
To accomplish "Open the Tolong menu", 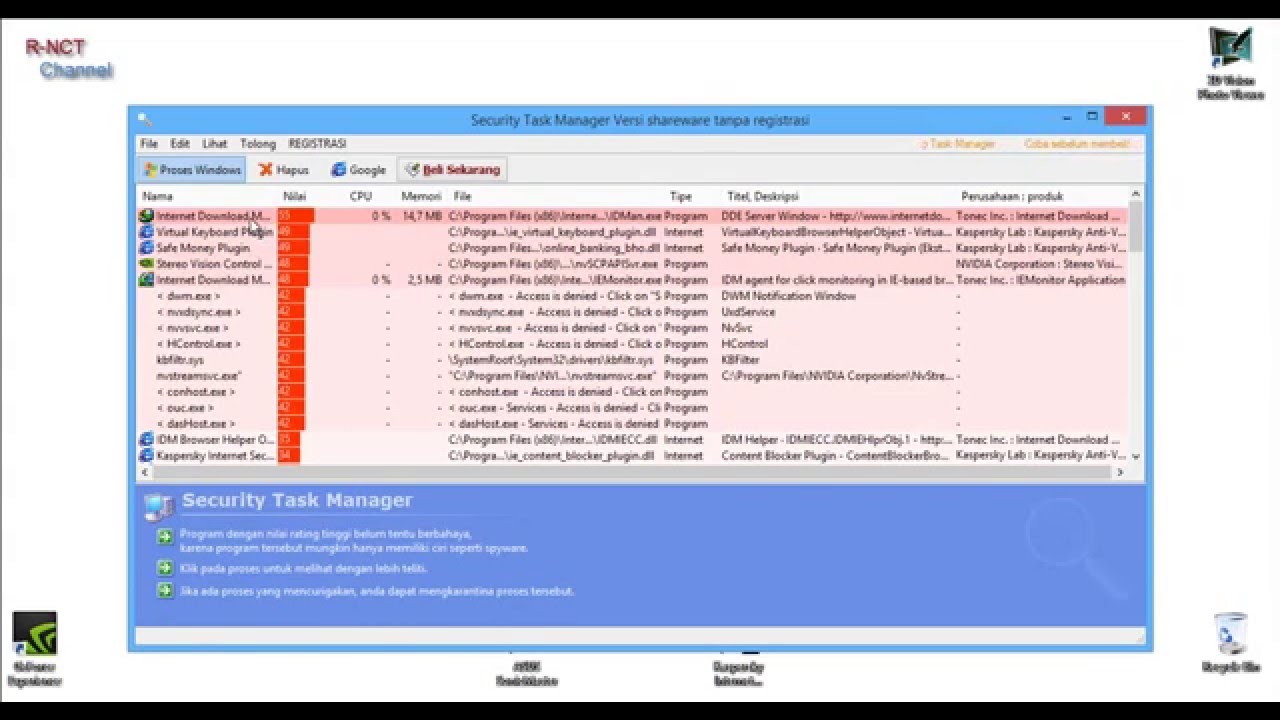I will pos(258,144).
